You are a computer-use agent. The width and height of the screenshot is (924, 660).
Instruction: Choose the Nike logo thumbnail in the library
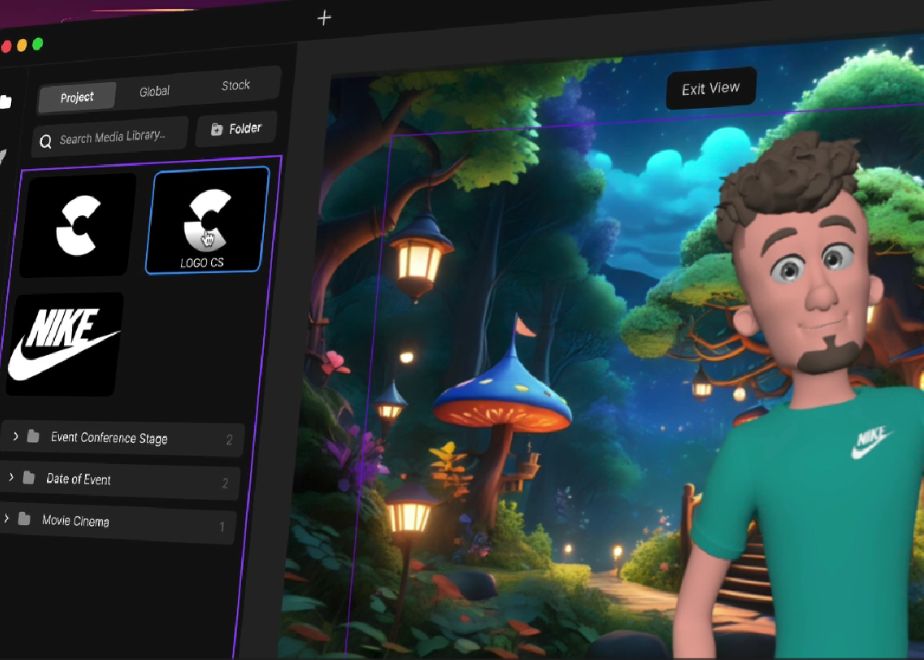point(64,343)
